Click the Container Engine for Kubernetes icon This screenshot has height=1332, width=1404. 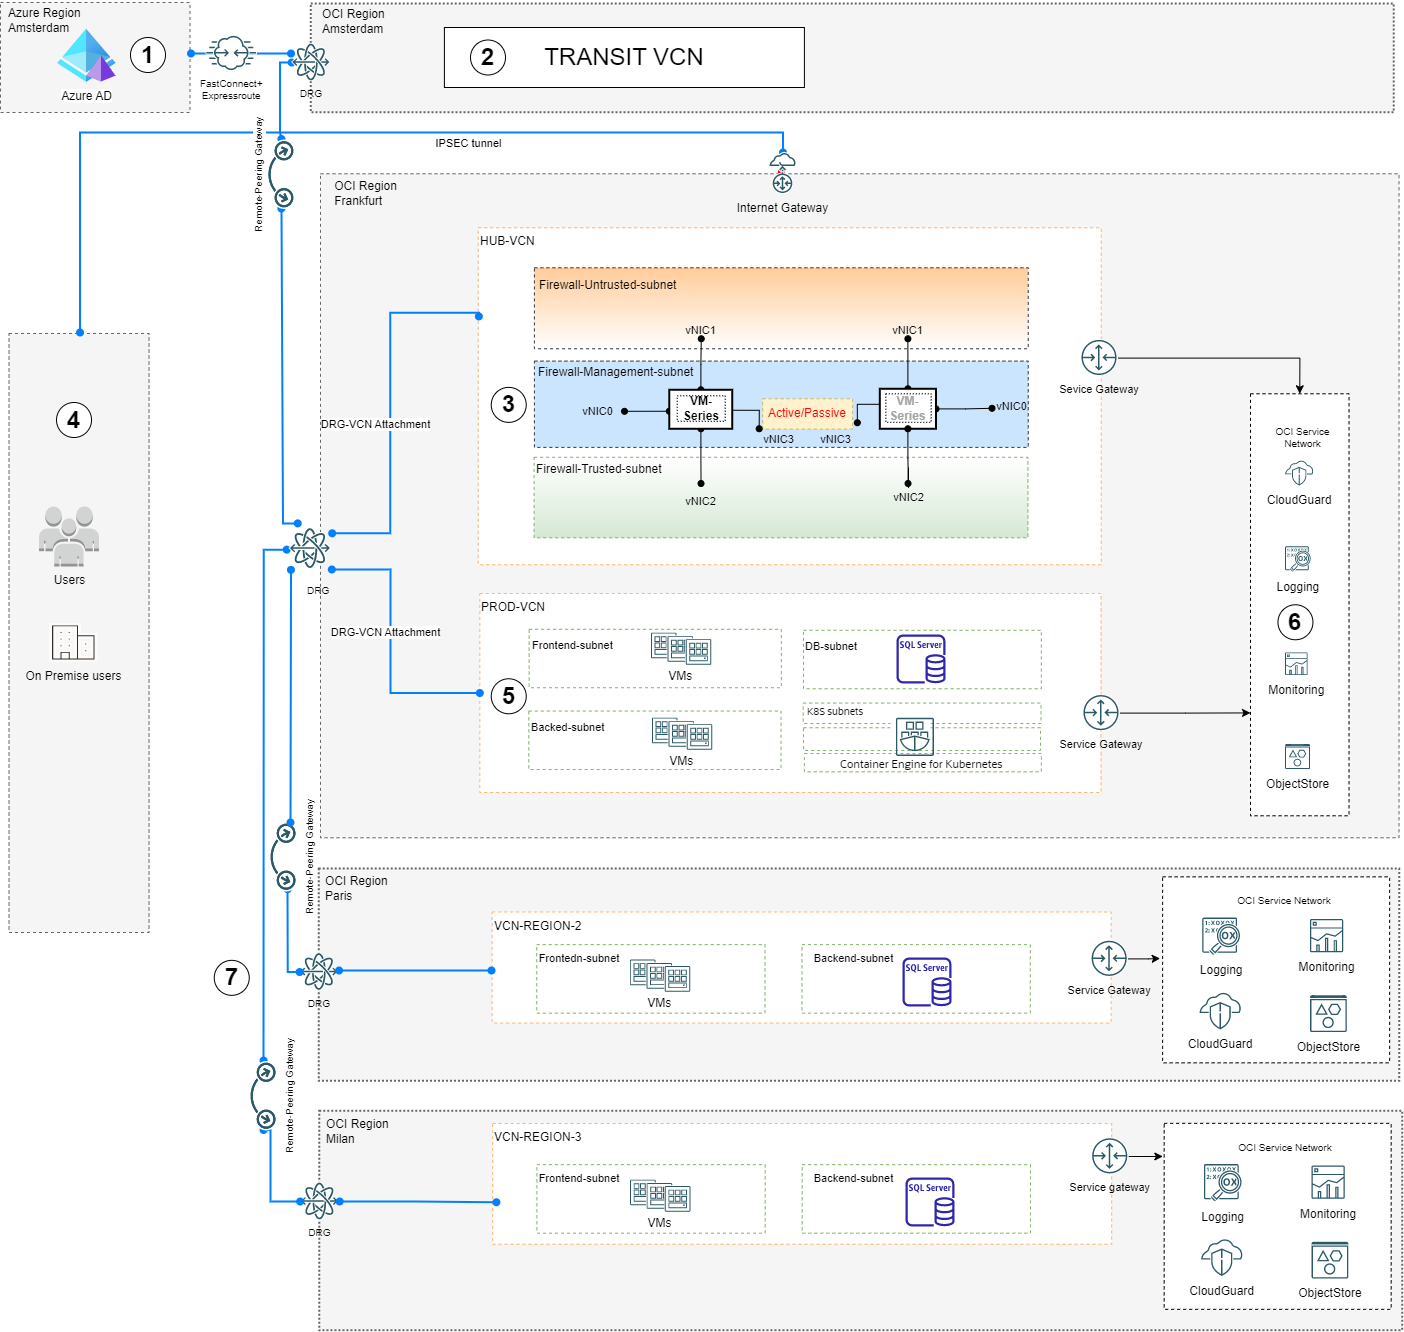click(916, 737)
